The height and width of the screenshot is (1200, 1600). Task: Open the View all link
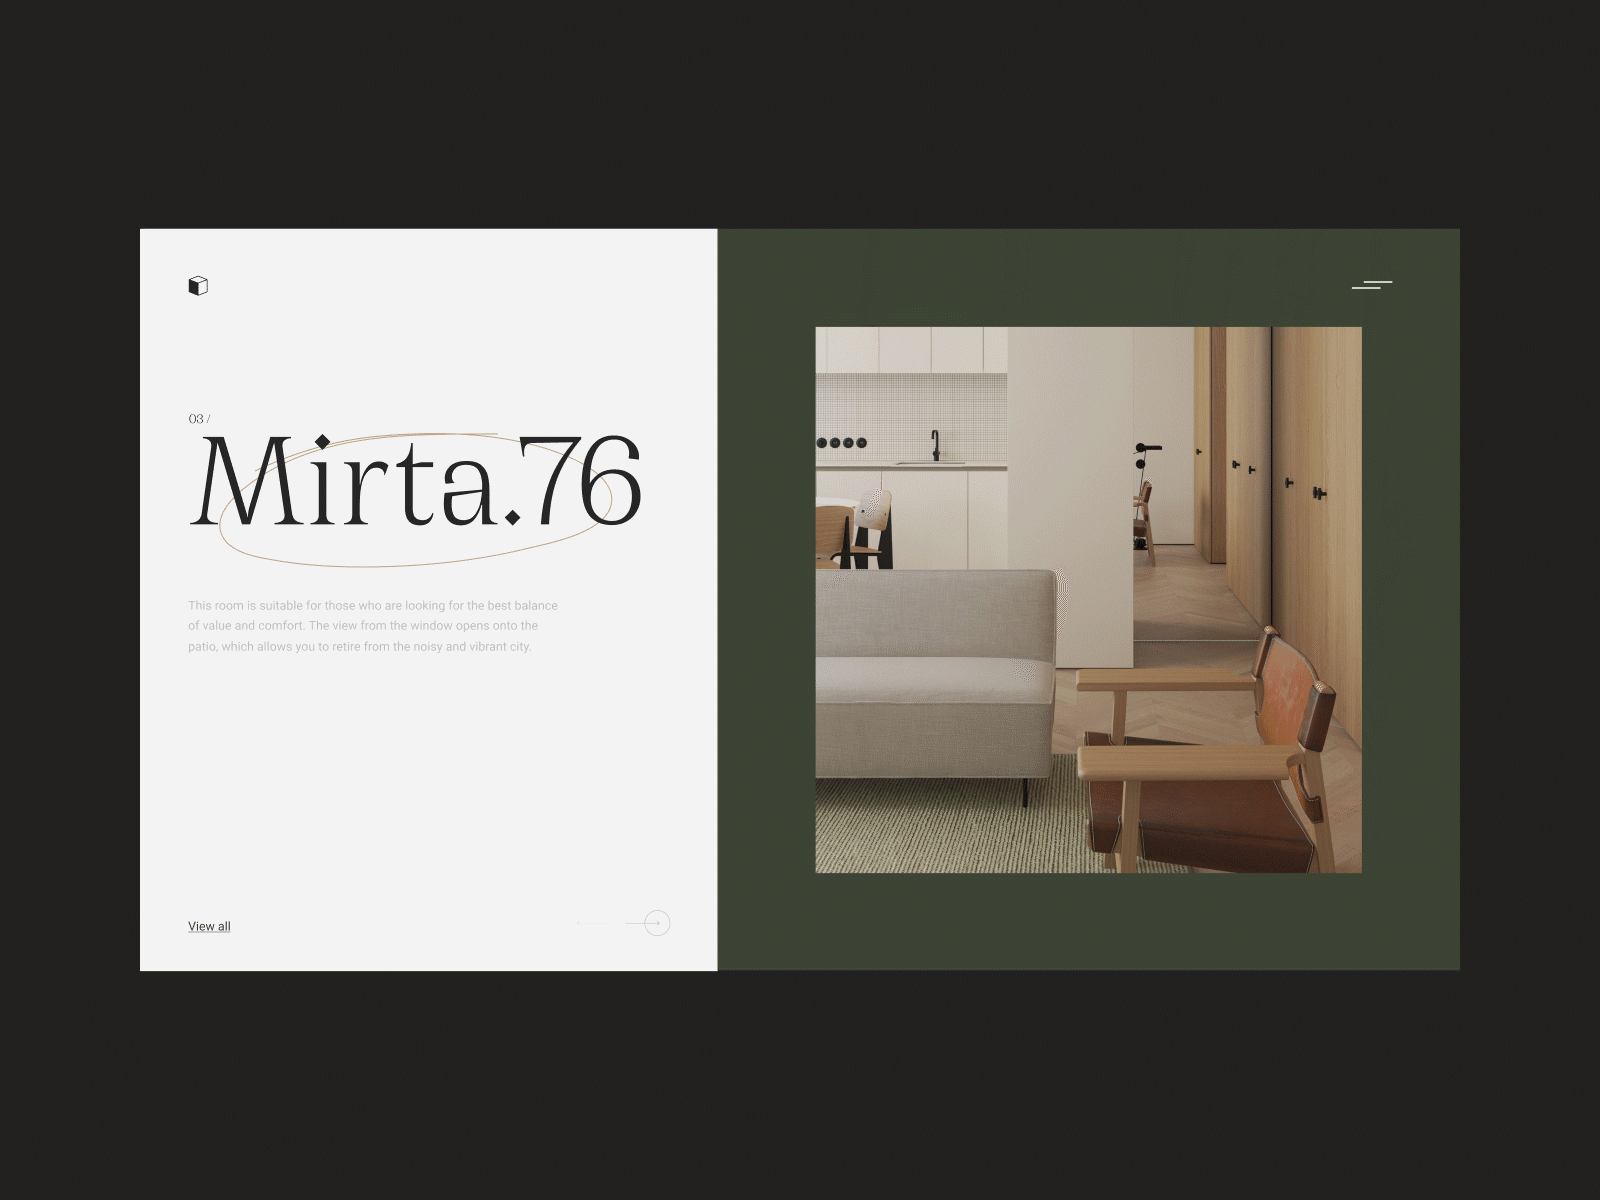coord(209,926)
